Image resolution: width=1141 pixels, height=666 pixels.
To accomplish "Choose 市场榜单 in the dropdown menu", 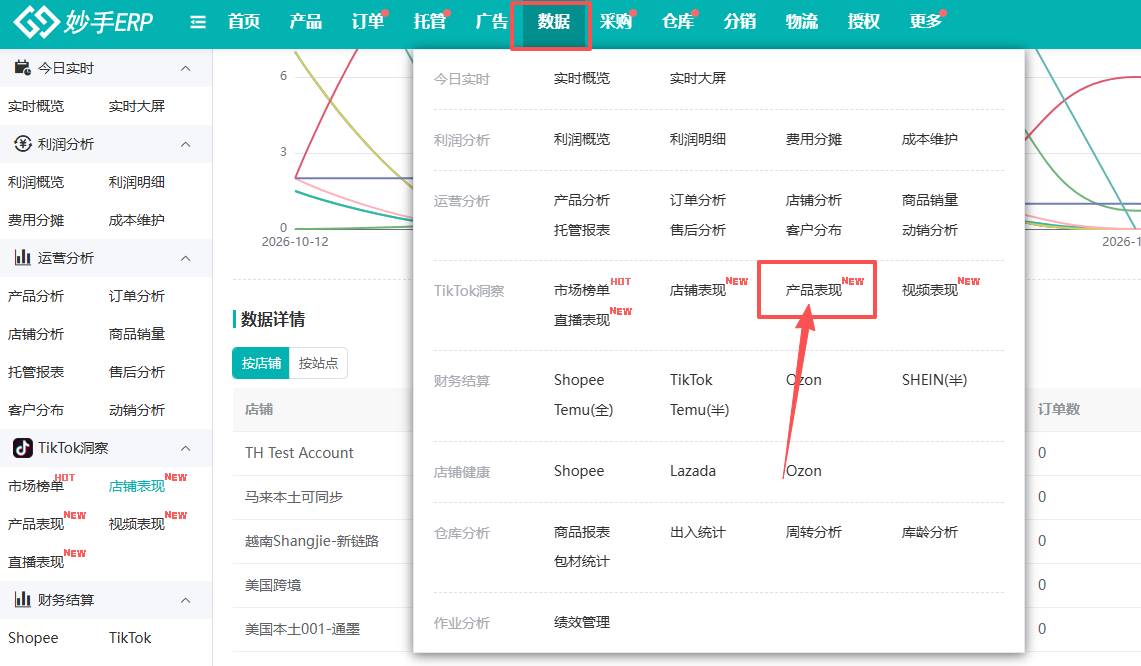I will click(x=581, y=290).
